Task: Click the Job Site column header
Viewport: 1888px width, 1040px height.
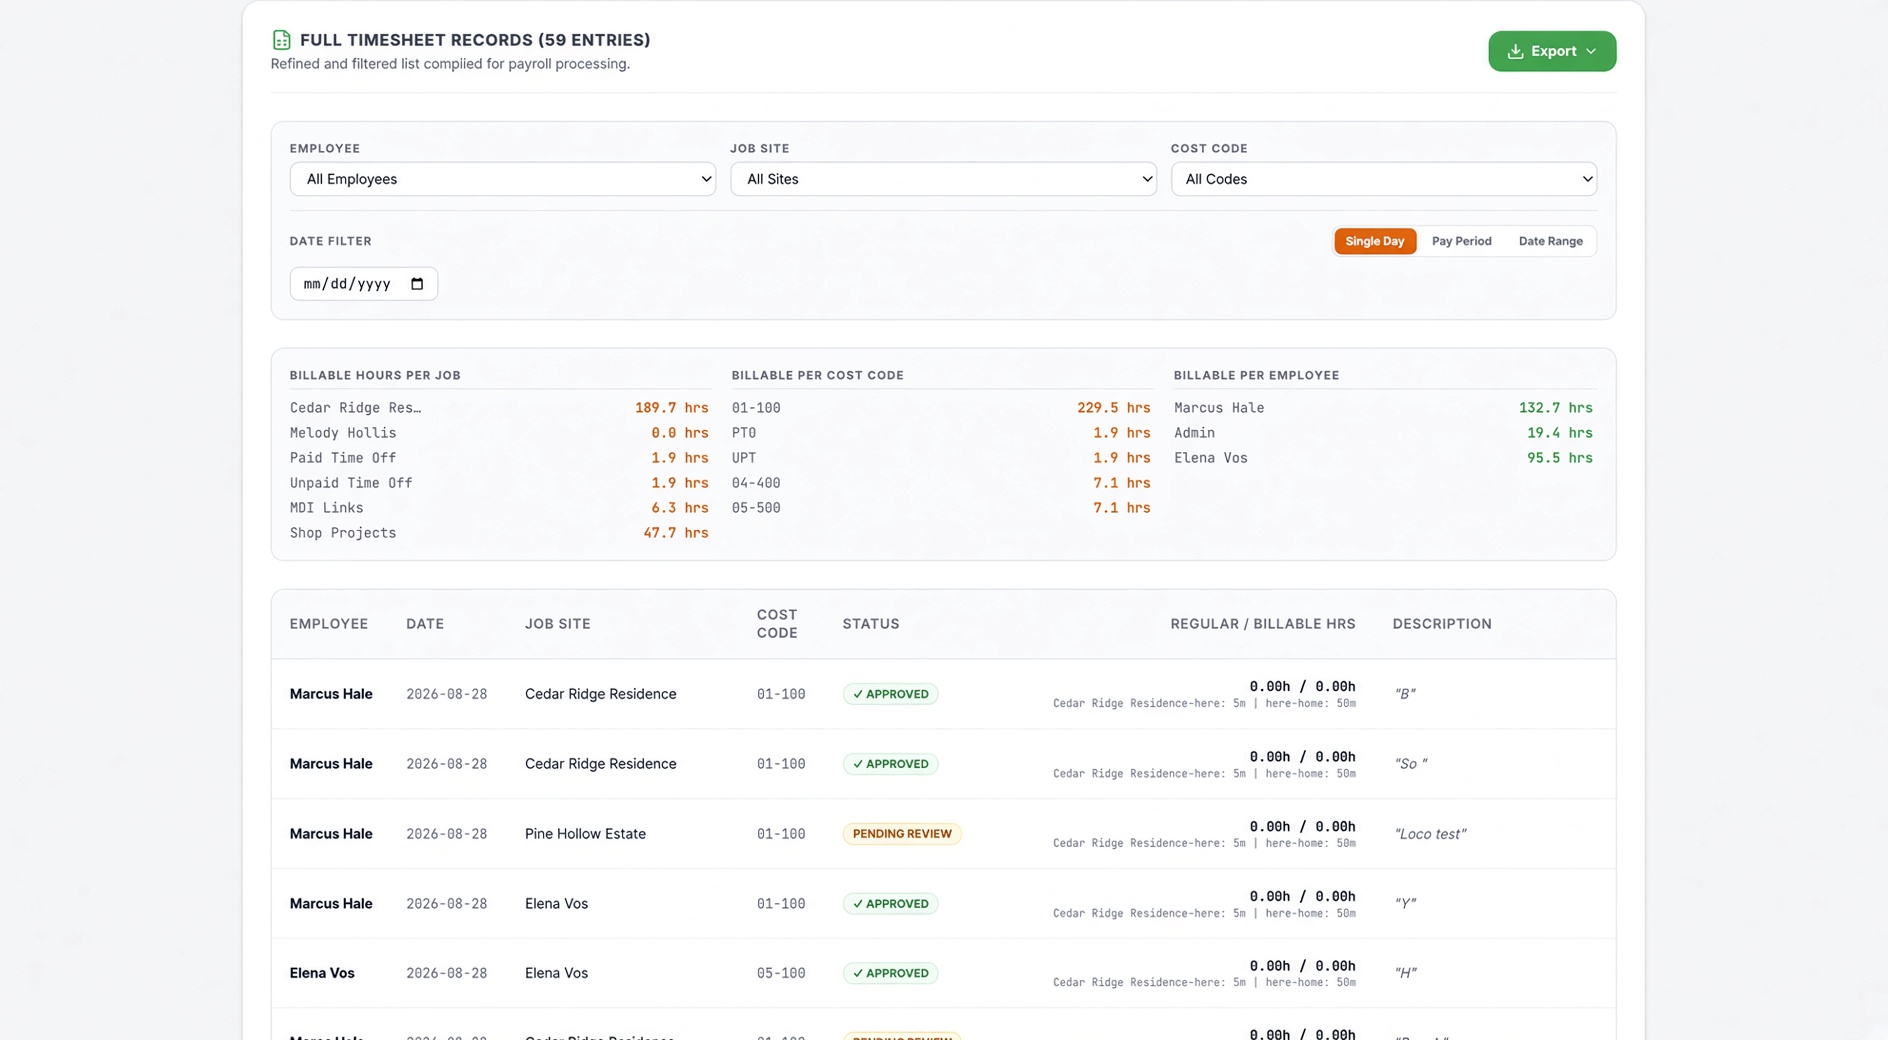Action: (558, 624)
